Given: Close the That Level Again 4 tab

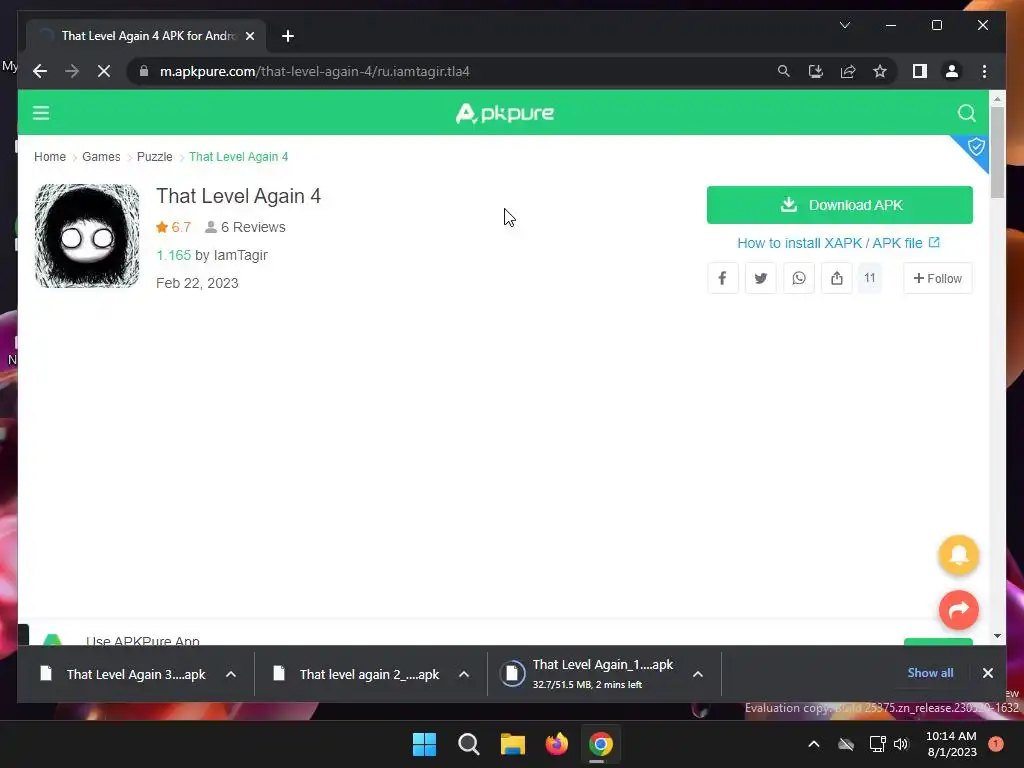Looking at the screenshot, I should click(249, 36).
